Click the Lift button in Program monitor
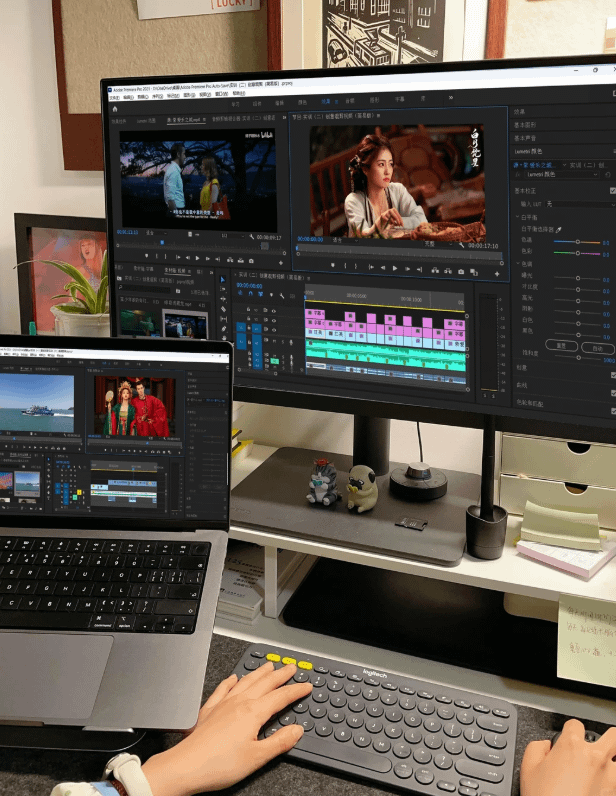 coord(435,271)
